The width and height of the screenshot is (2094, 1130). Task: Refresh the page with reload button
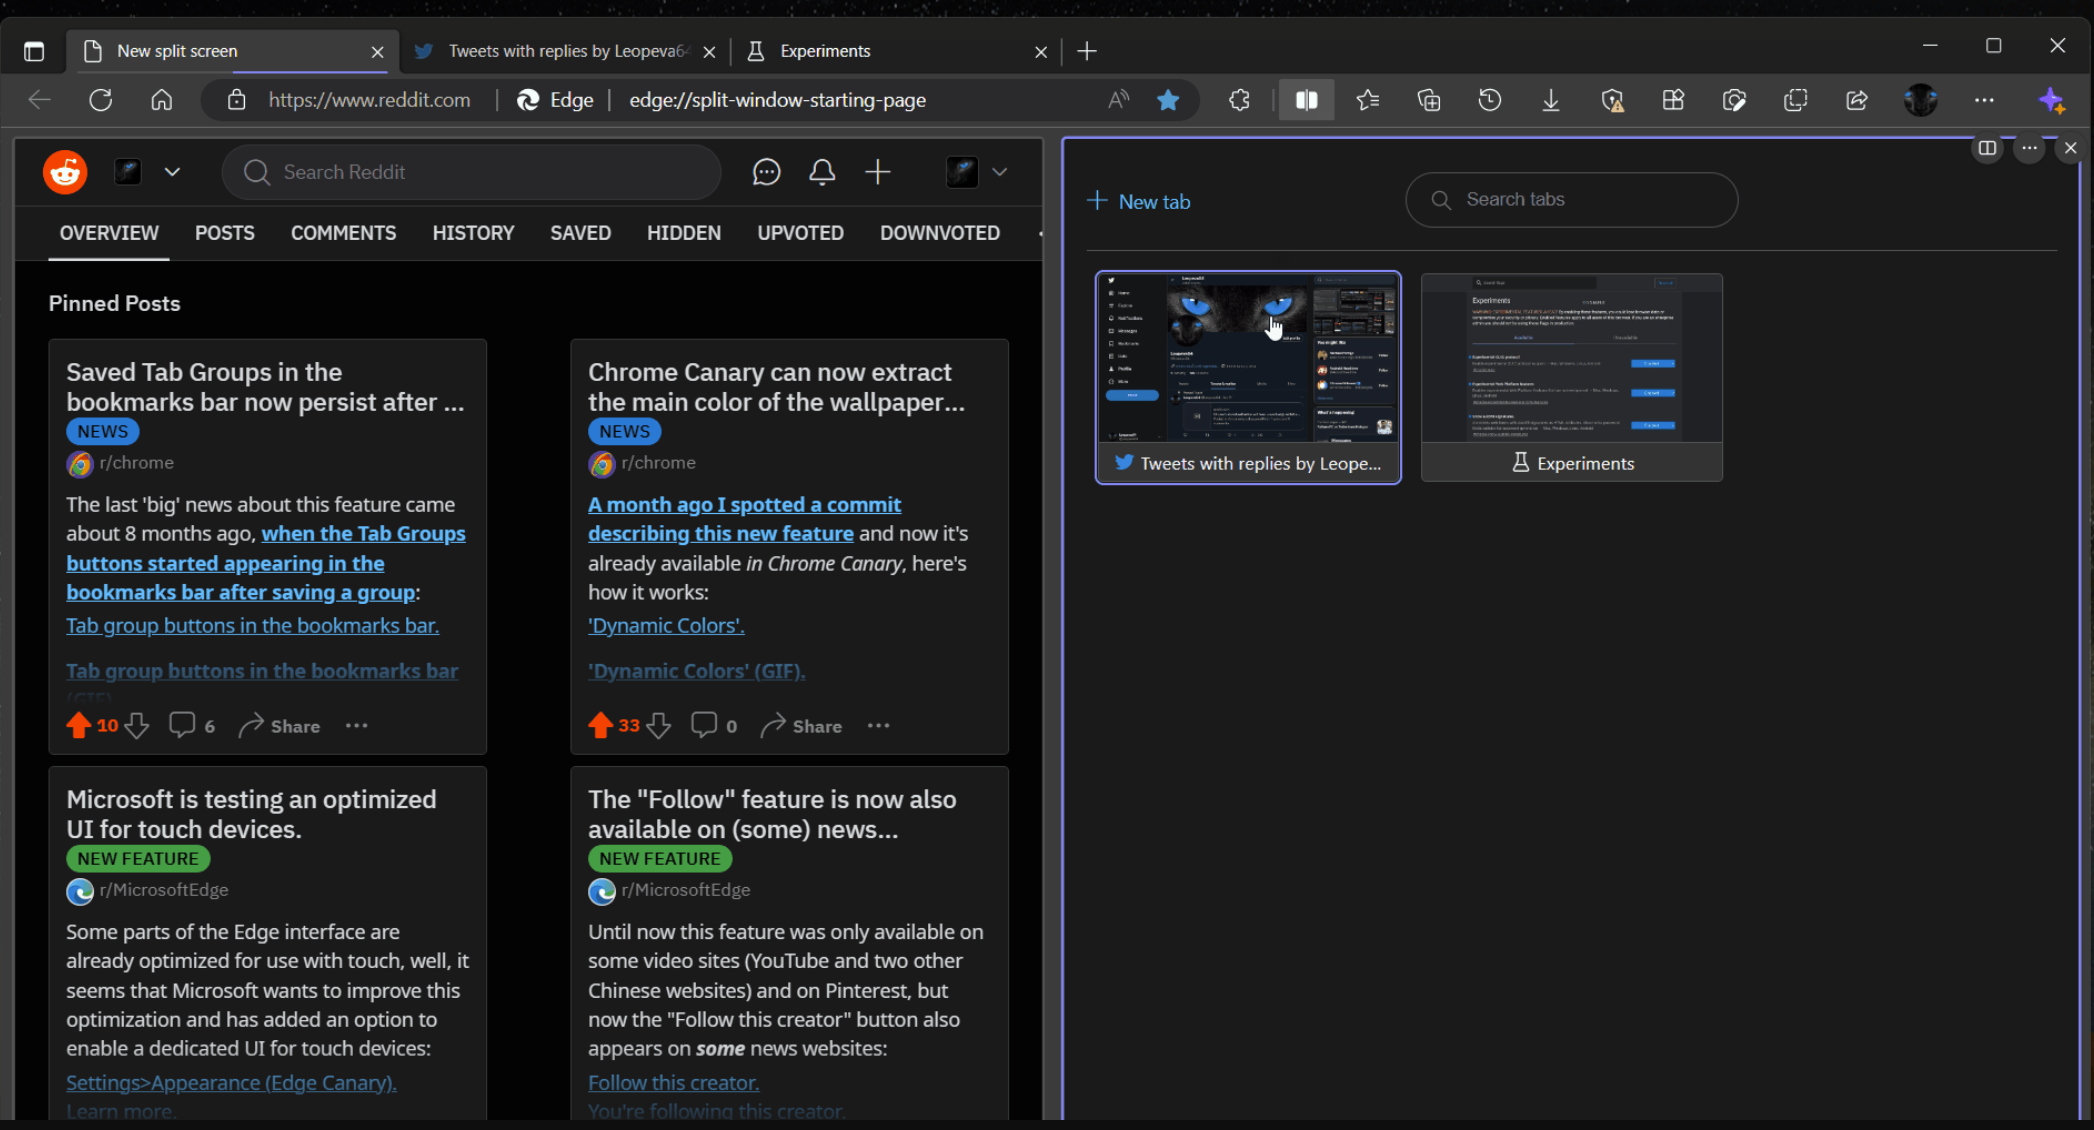pos(100,100)
